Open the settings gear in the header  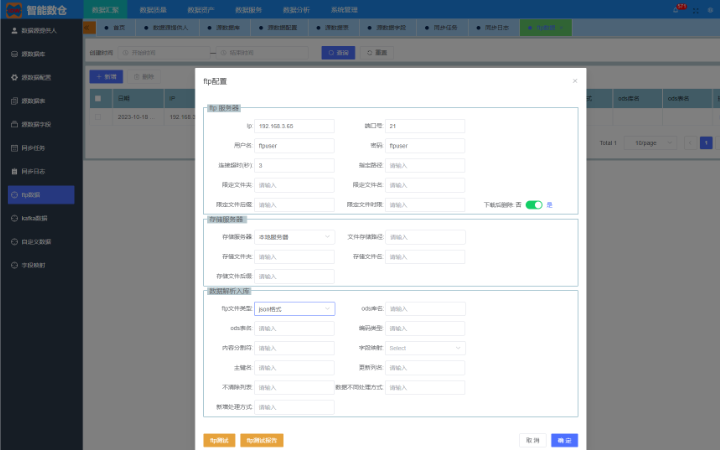[x=710, y=10]
